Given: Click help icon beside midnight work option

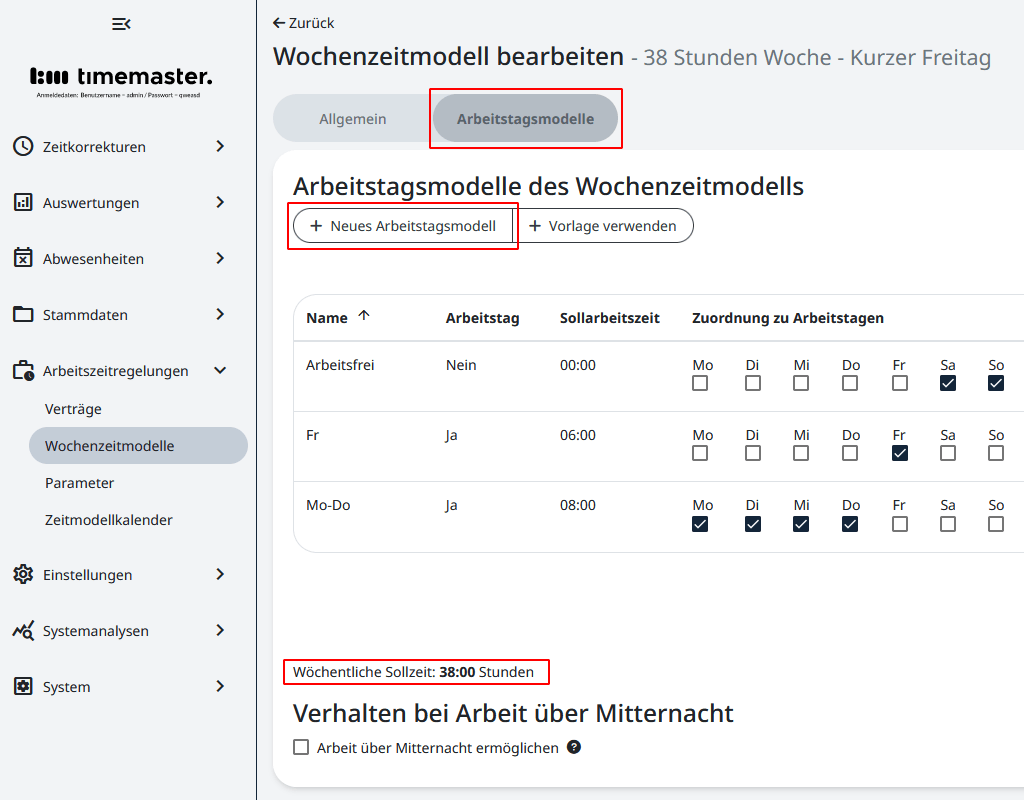Looking at the screenshot, I should (574, 747).
